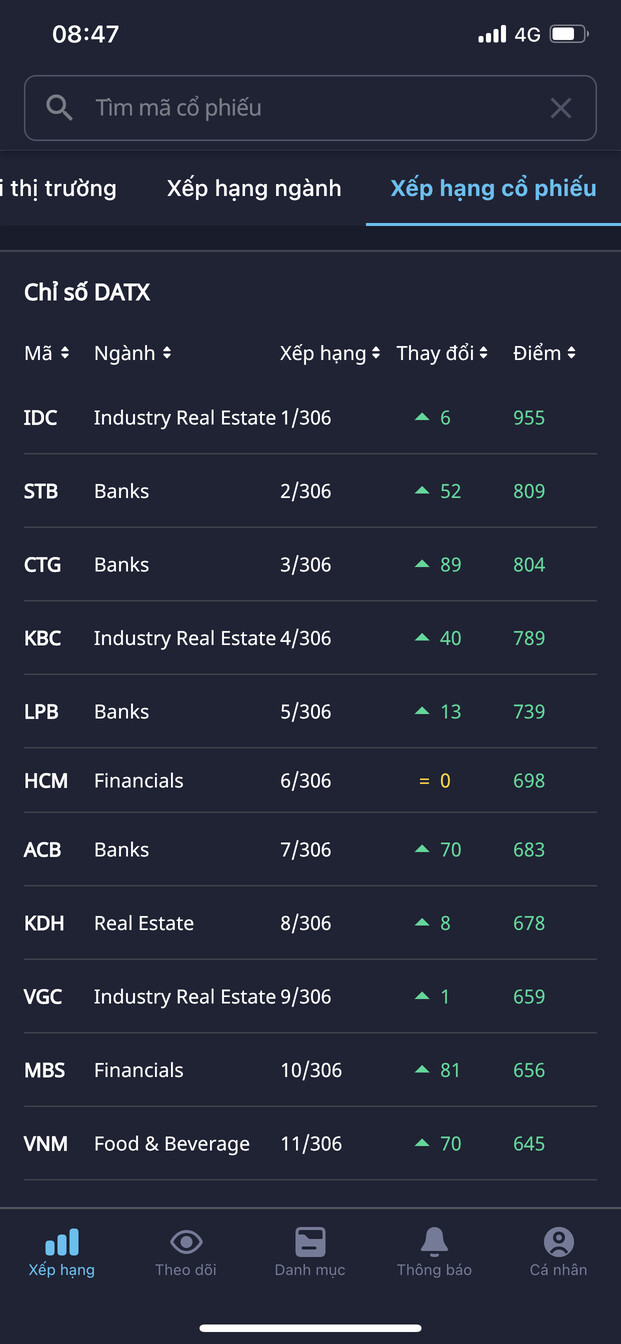Sort by Xếp hạng column header
The width and height of the screenshot is (621, 1344).
(329, 353)
